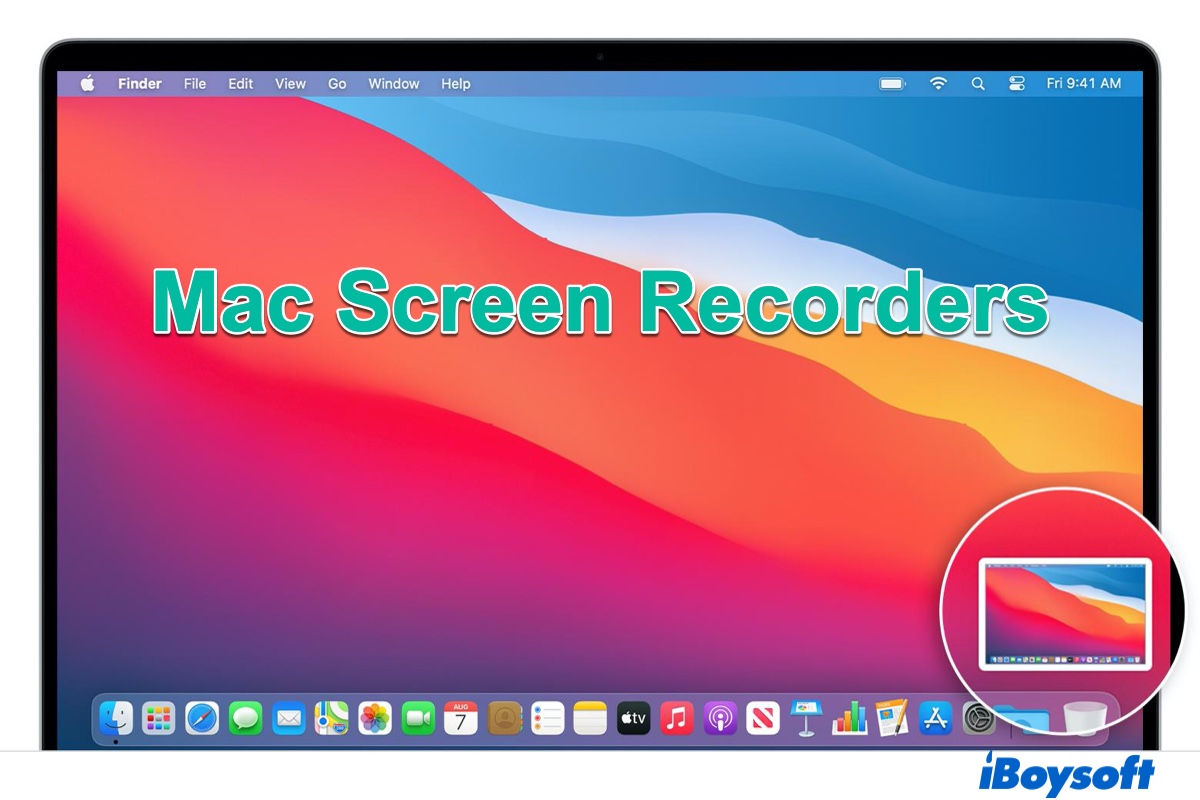
Task: Open the Apple menu
Action: [x=87, y=84]
